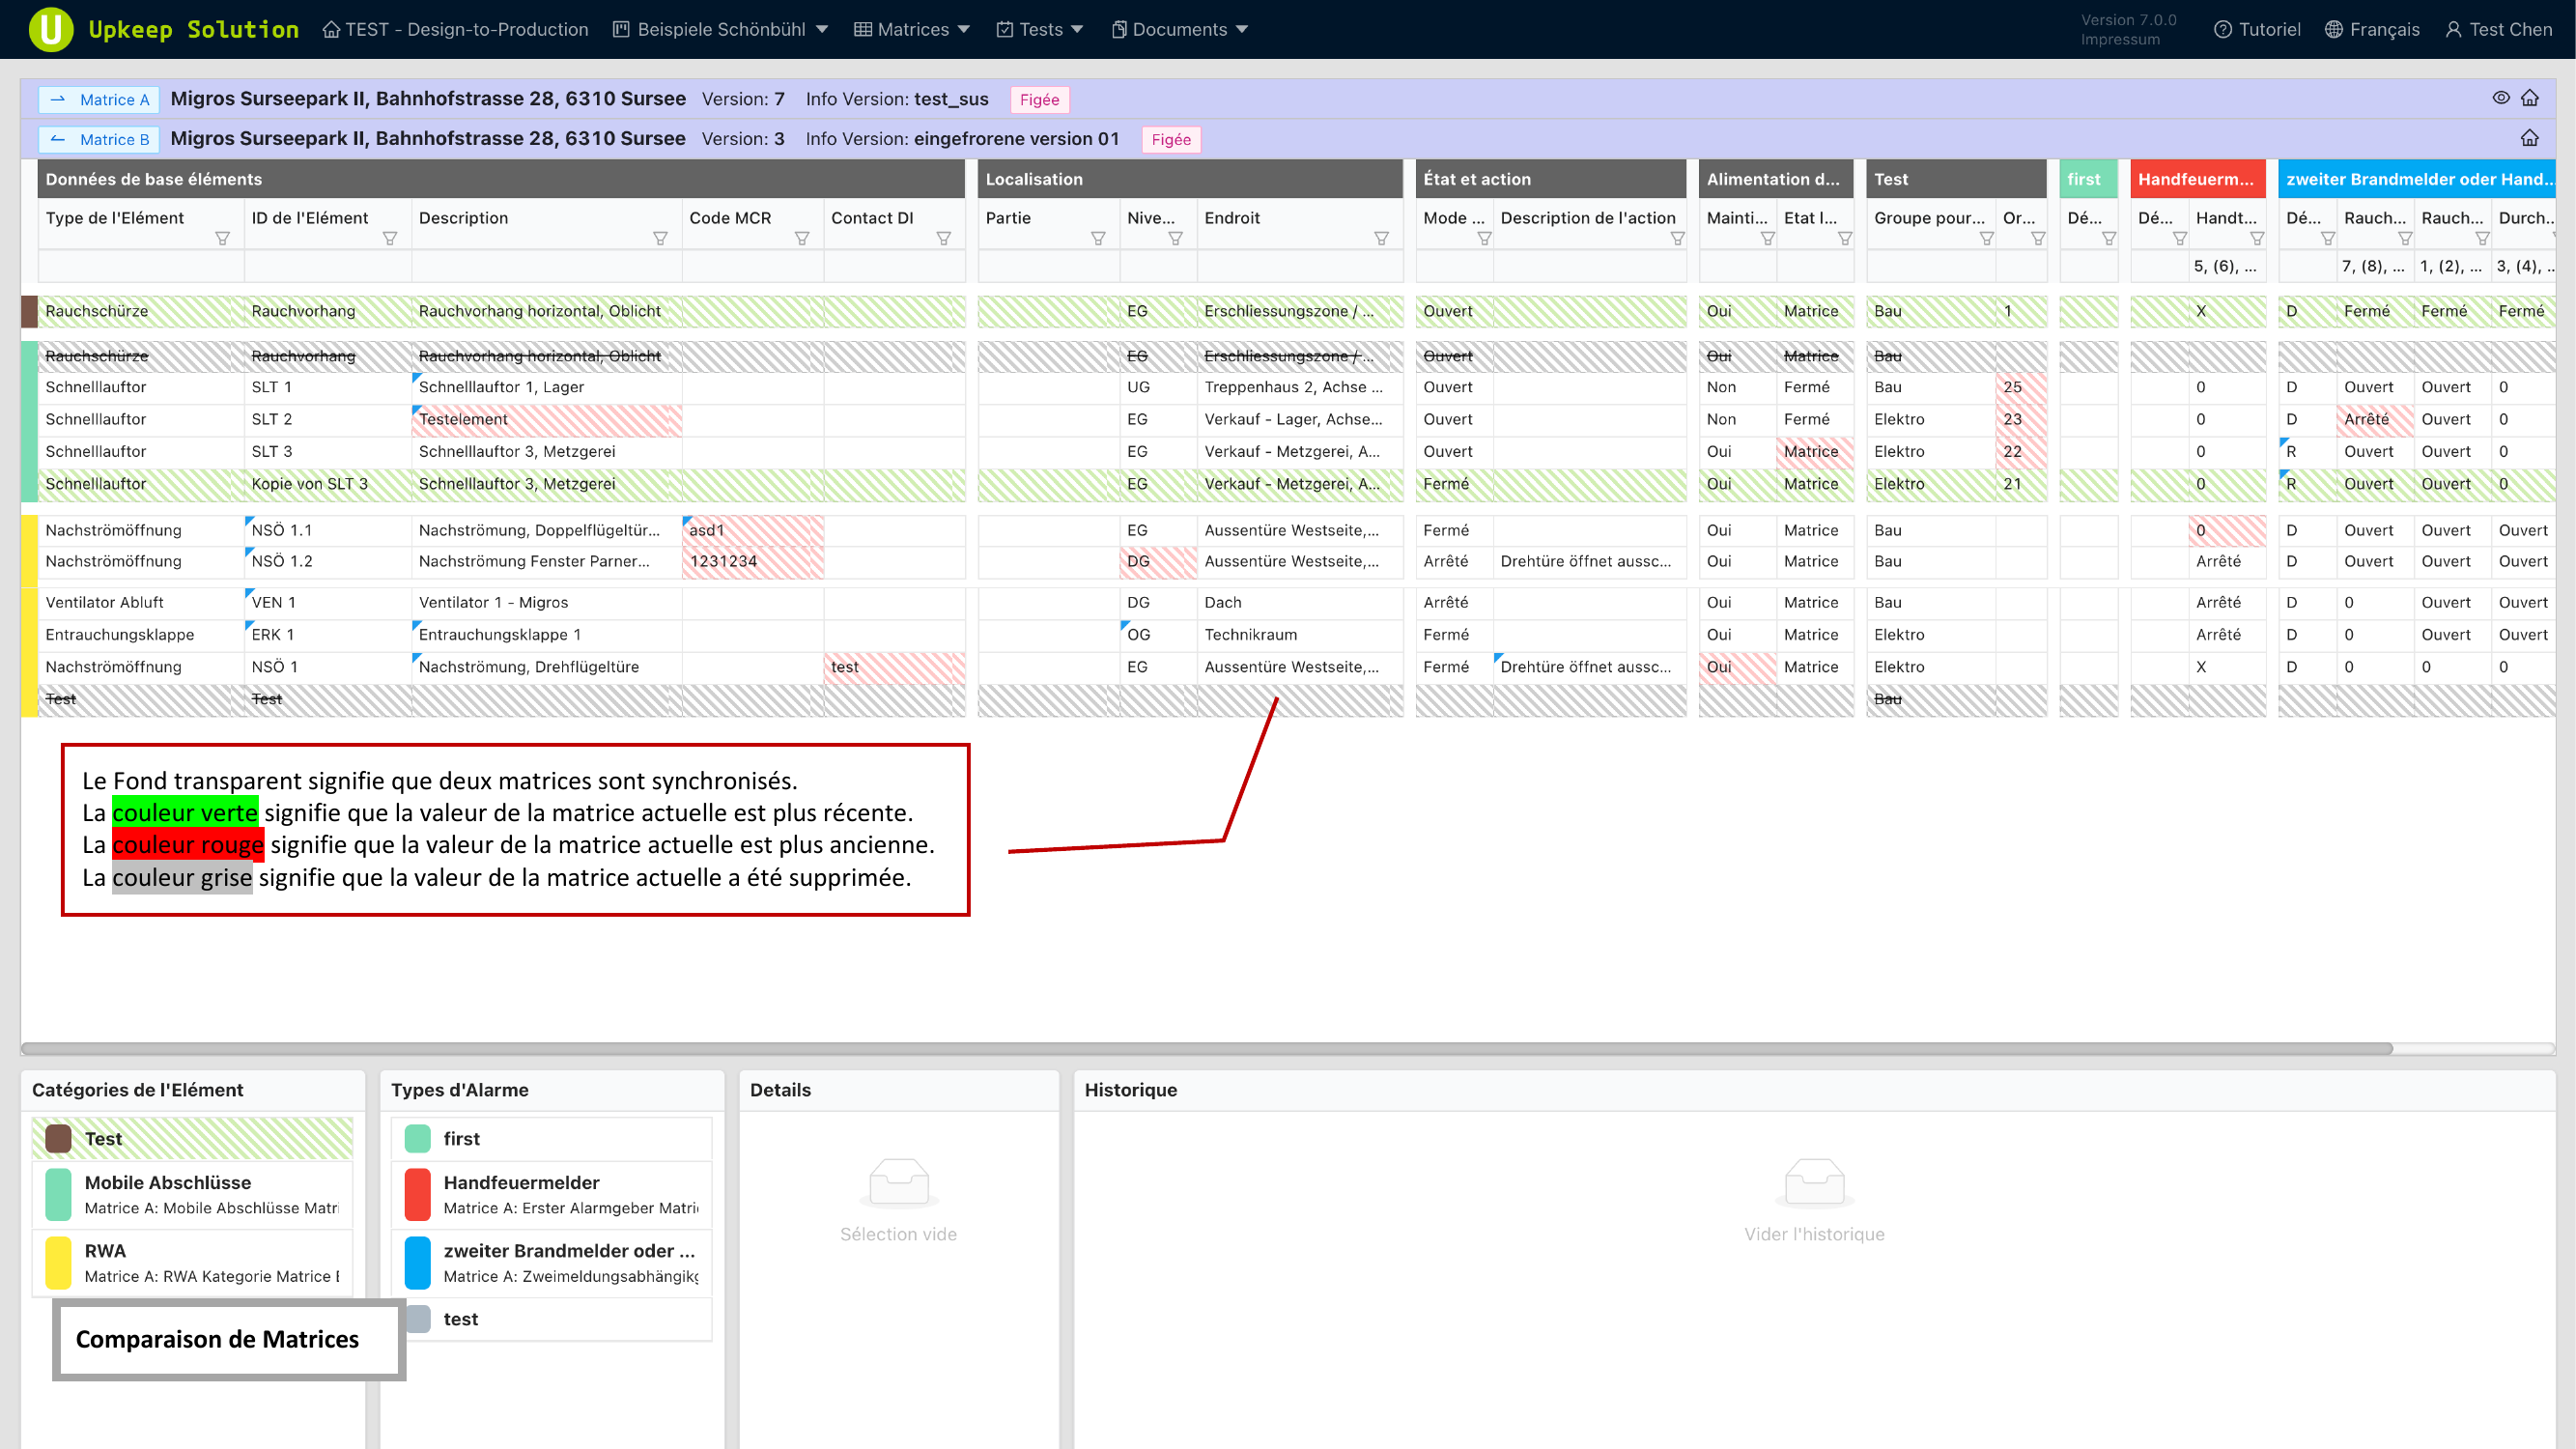Go to TEST - Design-to-Production home

click(455, 29)
